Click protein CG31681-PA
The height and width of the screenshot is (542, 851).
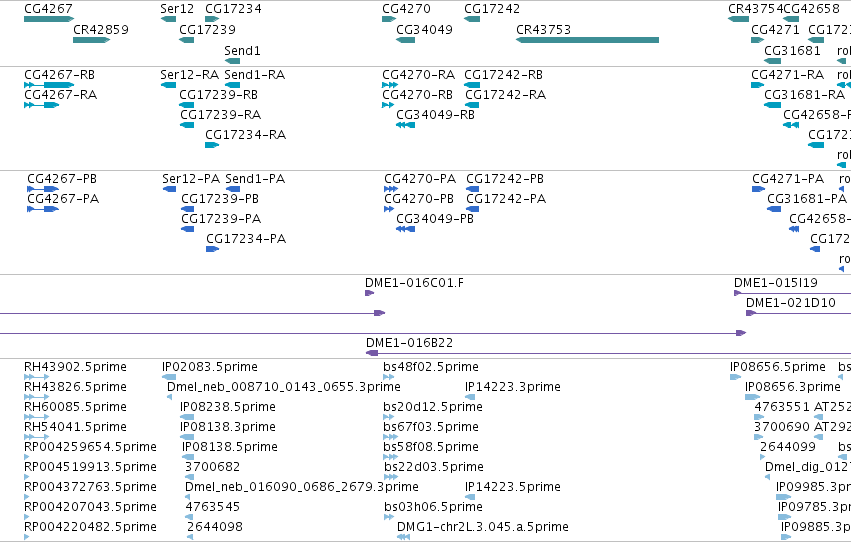point(774,209)
